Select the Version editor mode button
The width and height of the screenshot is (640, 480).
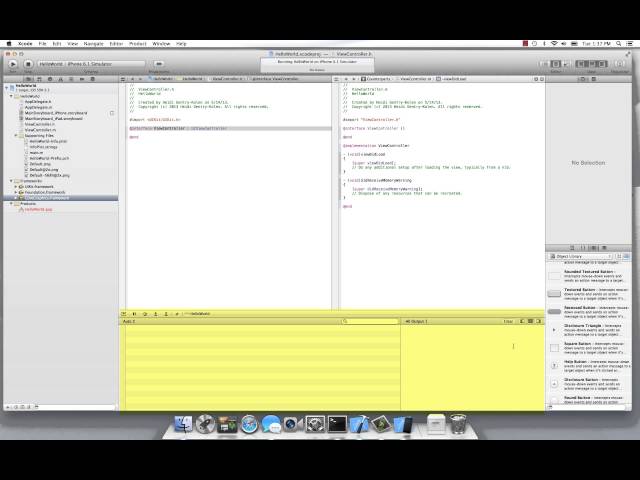pyautogui.click(x=566, y=64)
